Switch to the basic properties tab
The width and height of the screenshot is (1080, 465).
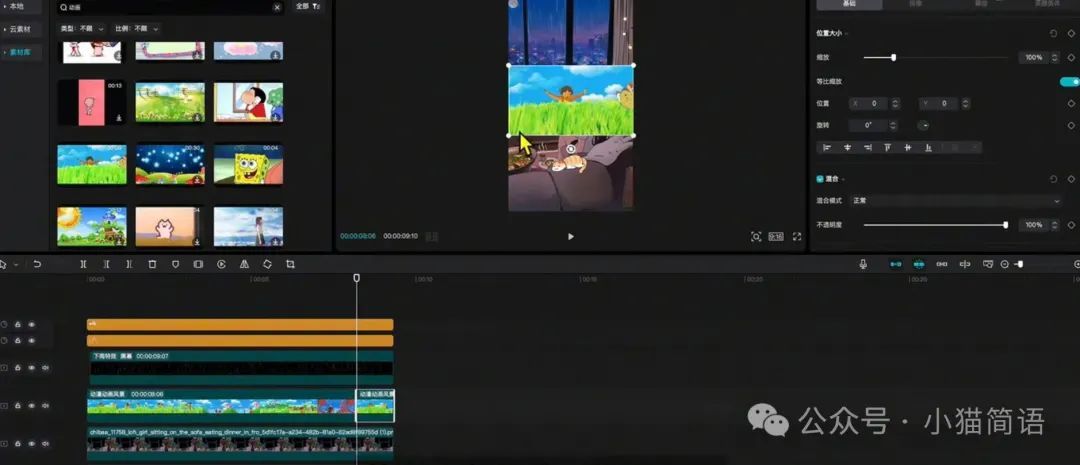tap(849, 4)
